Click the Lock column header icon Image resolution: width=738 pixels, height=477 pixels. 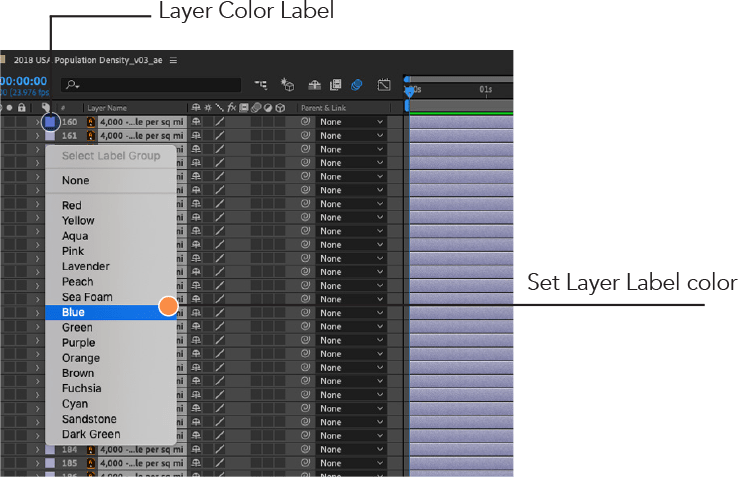tap(22, 108)
